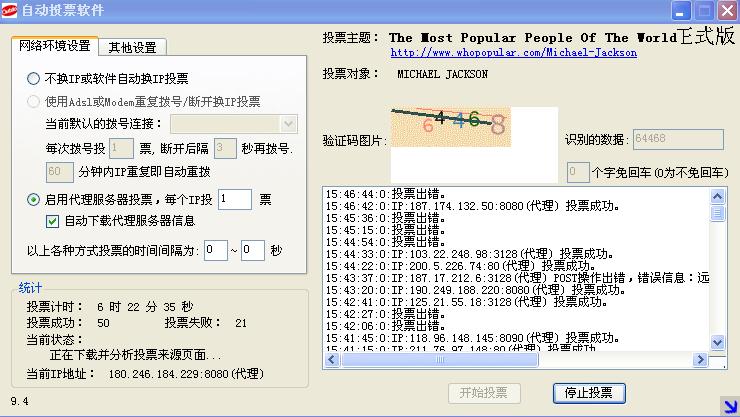Click the 个字免回车 number field
The height and width of the screenshot is (417, 740).
(578, 173)
